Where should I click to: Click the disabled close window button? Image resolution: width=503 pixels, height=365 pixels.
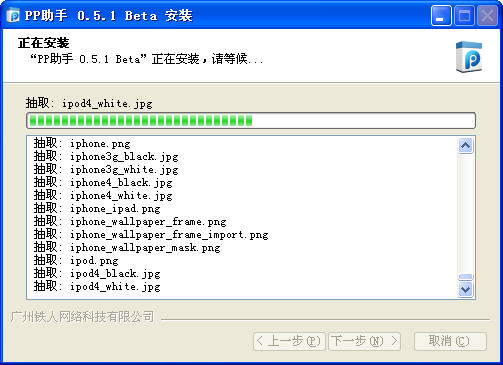coord(487,16)
